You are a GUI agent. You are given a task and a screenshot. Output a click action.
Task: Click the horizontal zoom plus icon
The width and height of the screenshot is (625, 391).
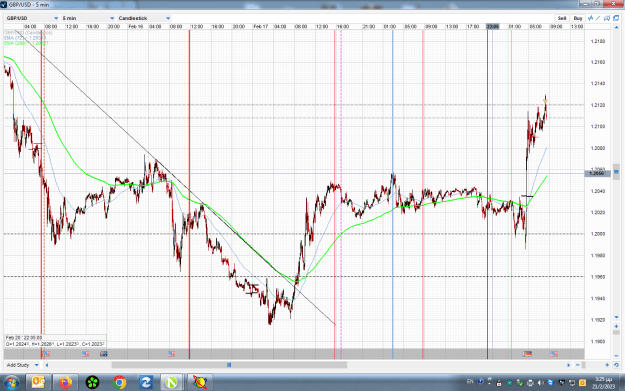[x=607, y=365]
